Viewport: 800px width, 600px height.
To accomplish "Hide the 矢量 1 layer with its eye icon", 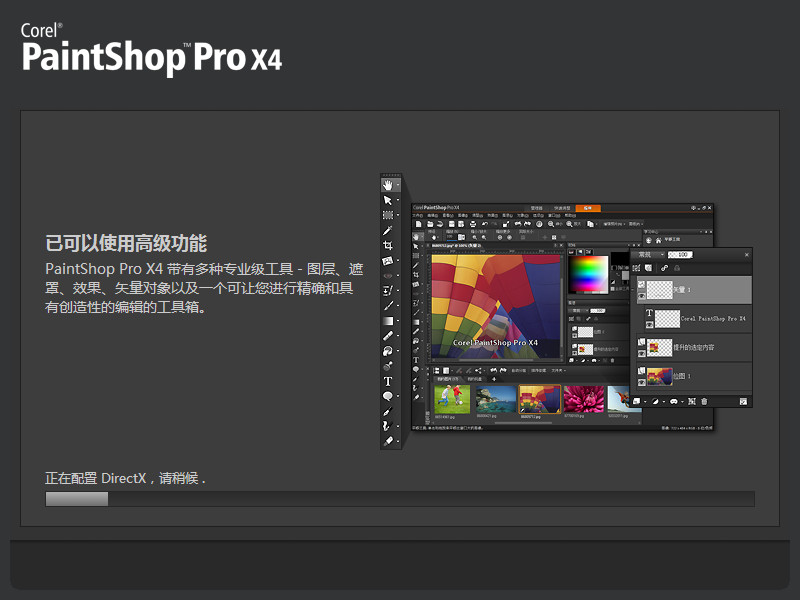I will tap(642, 295).
